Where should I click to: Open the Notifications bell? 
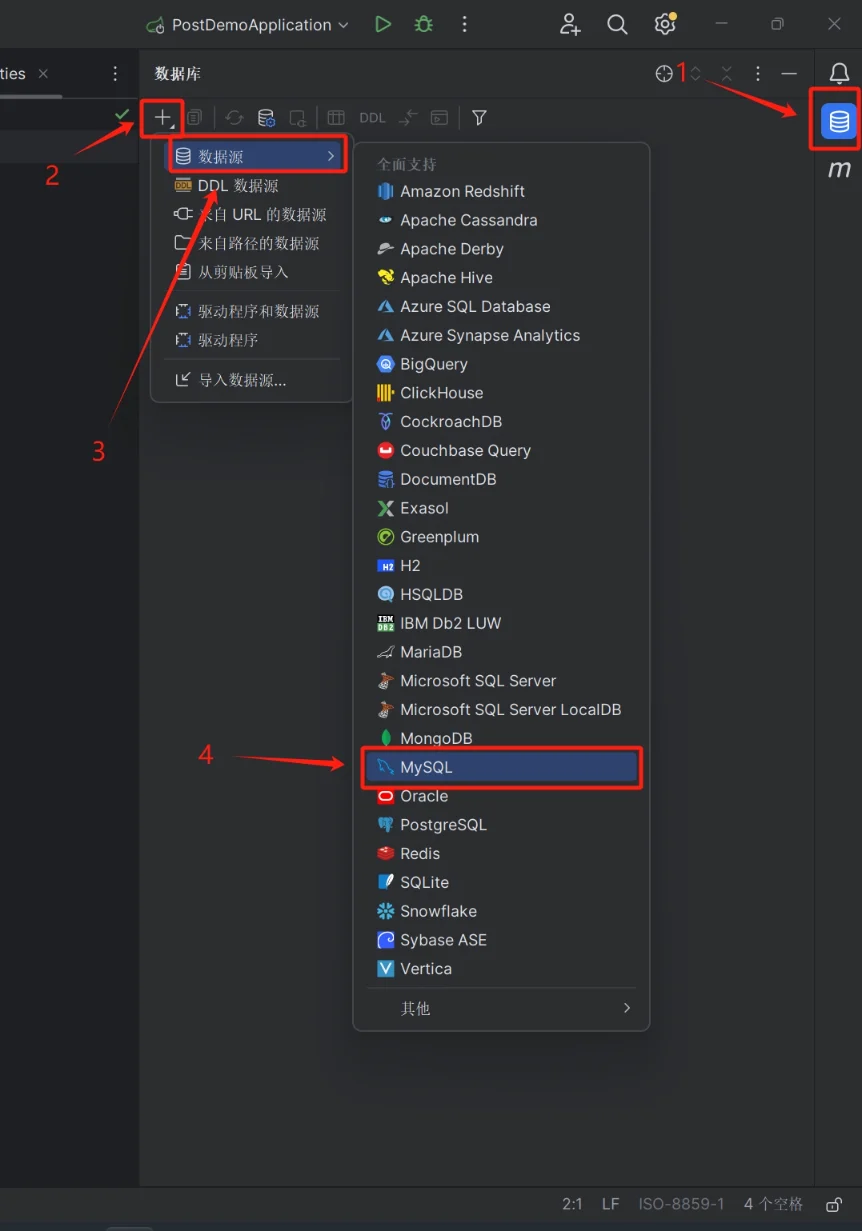[839, 73]
